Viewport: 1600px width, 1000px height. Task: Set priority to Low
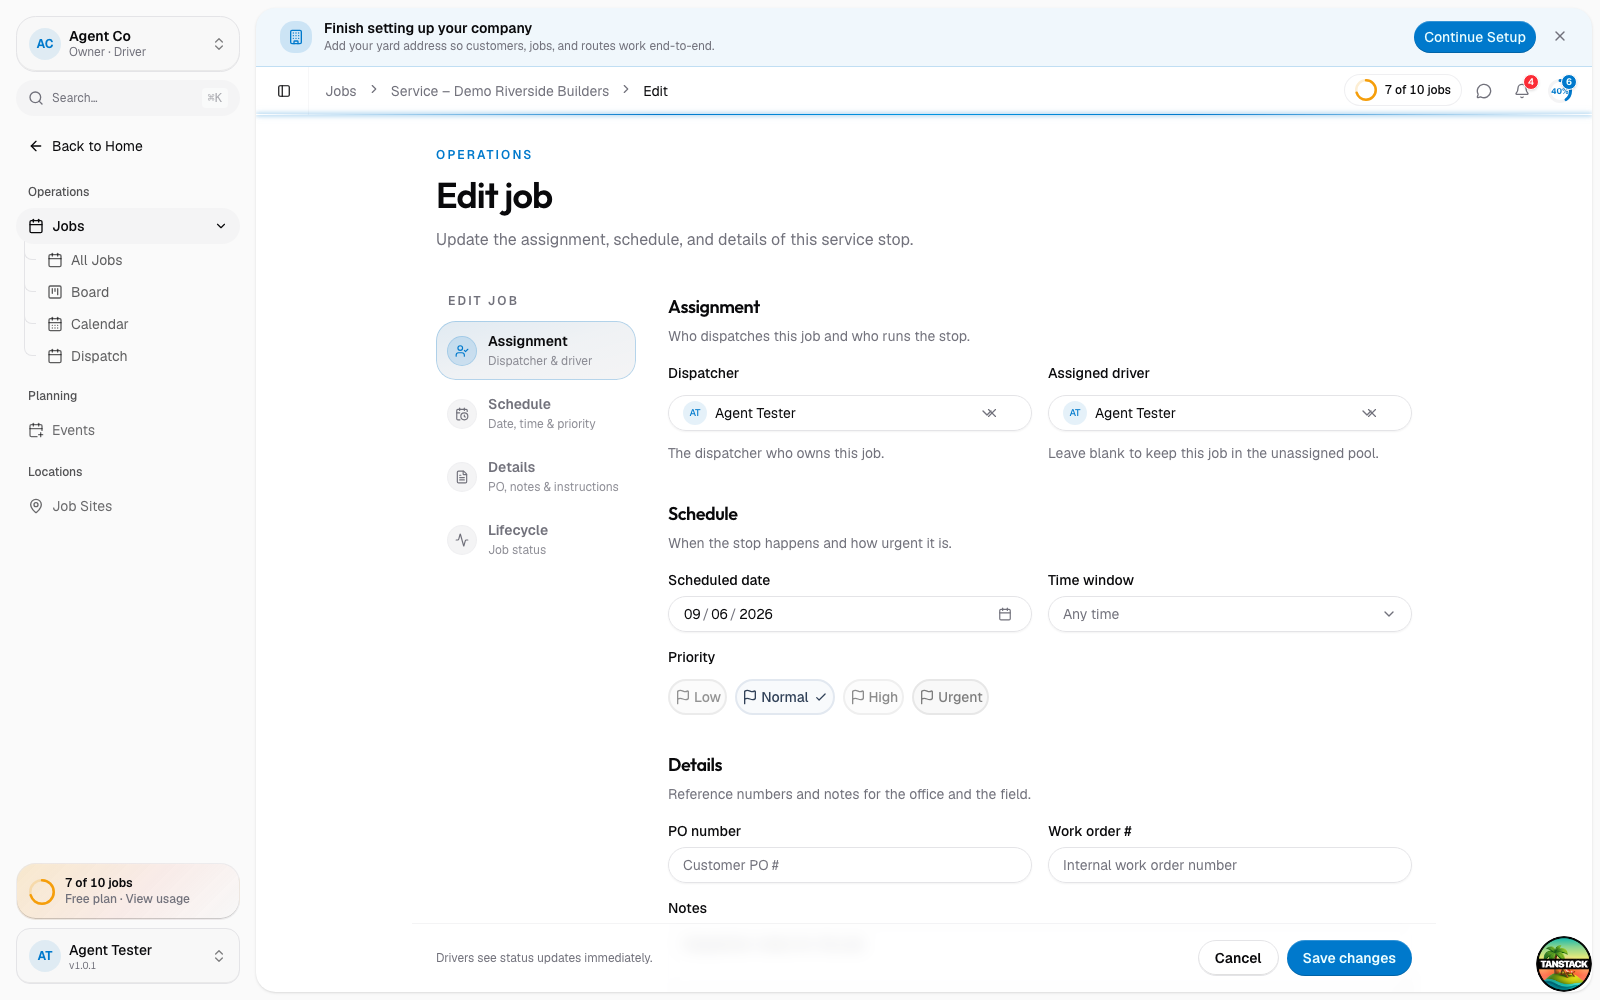698,697
